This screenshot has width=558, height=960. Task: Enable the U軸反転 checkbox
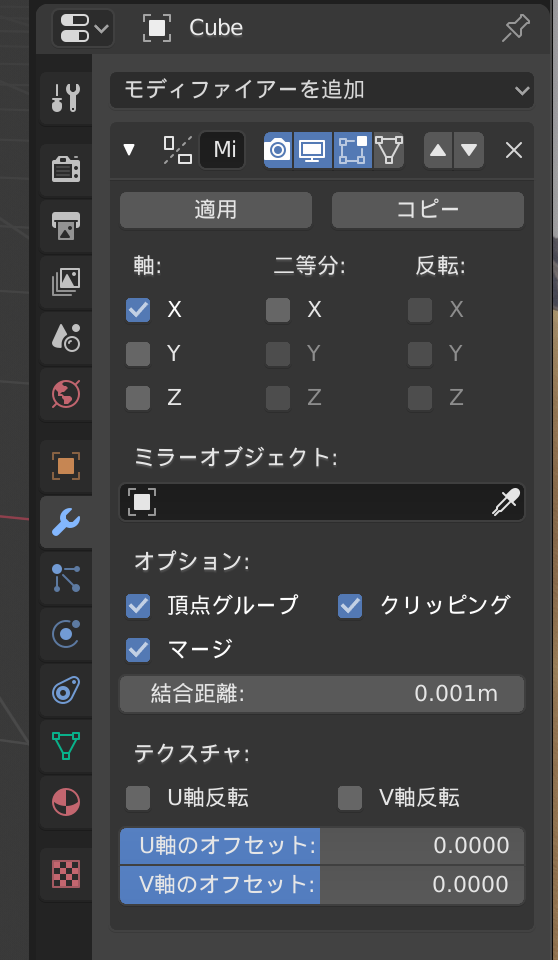[138, 798]
